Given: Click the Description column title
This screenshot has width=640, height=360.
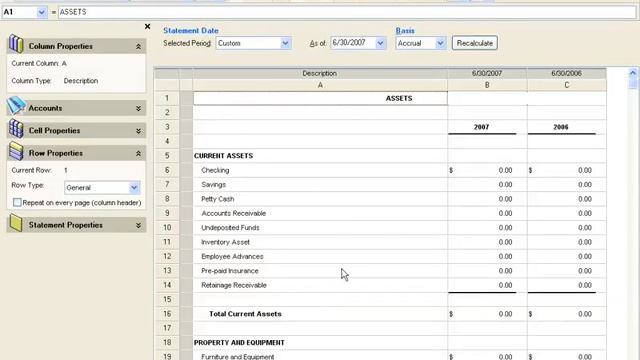Looking at the screenshot, I should [x=320, y=73].
